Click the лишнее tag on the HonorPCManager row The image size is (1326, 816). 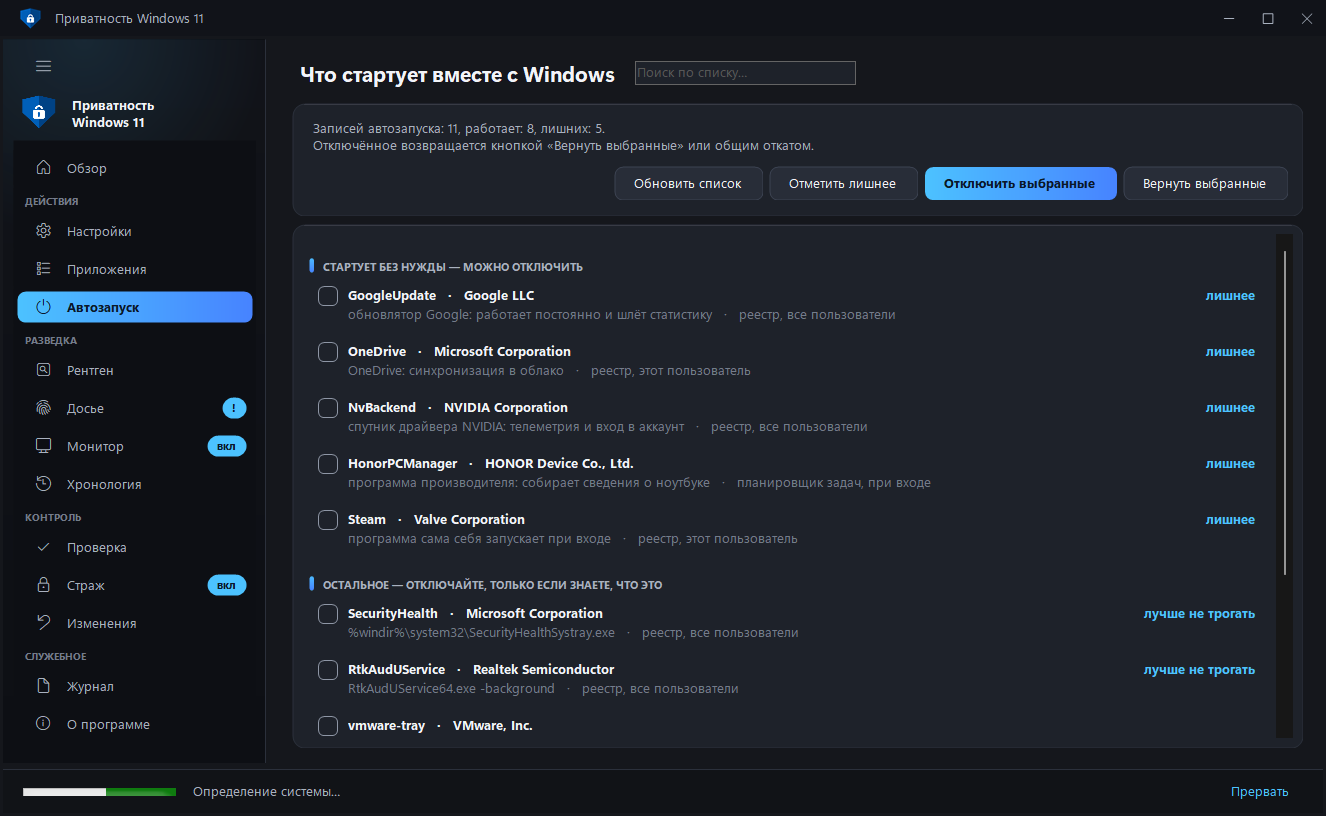coord(1230,464)
